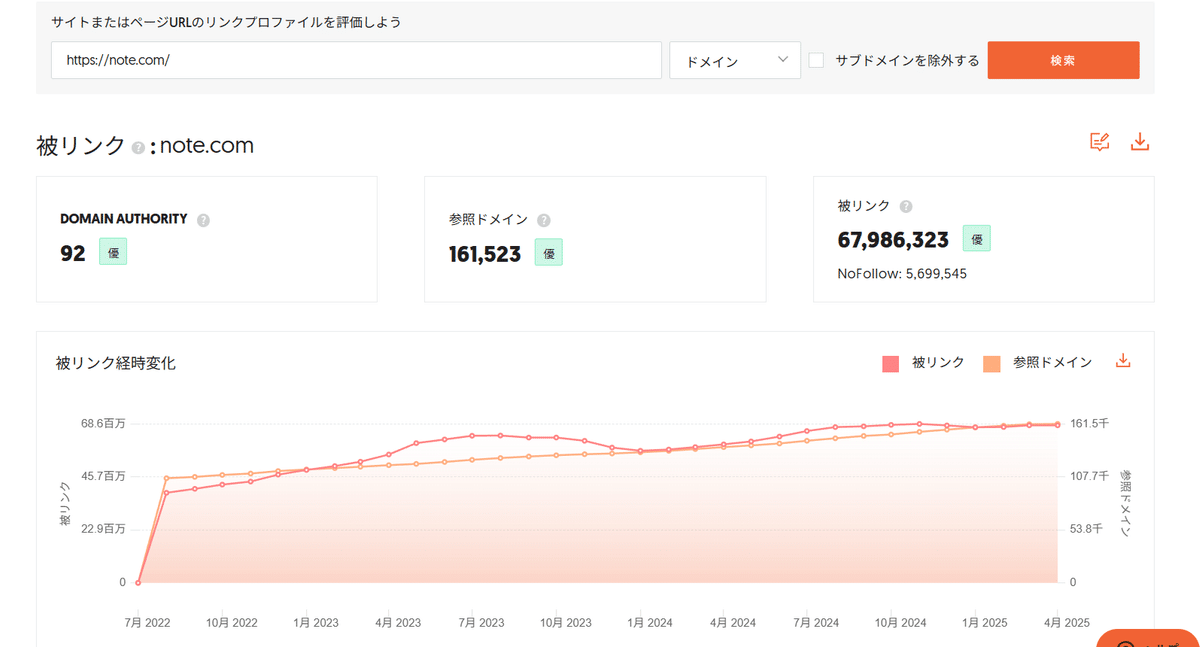The width and height of the screenshot is (1200, 647).
Task: Enable the サブドメインを除外する checkbox
Action: pyautogui.click(x=816, y=60)
